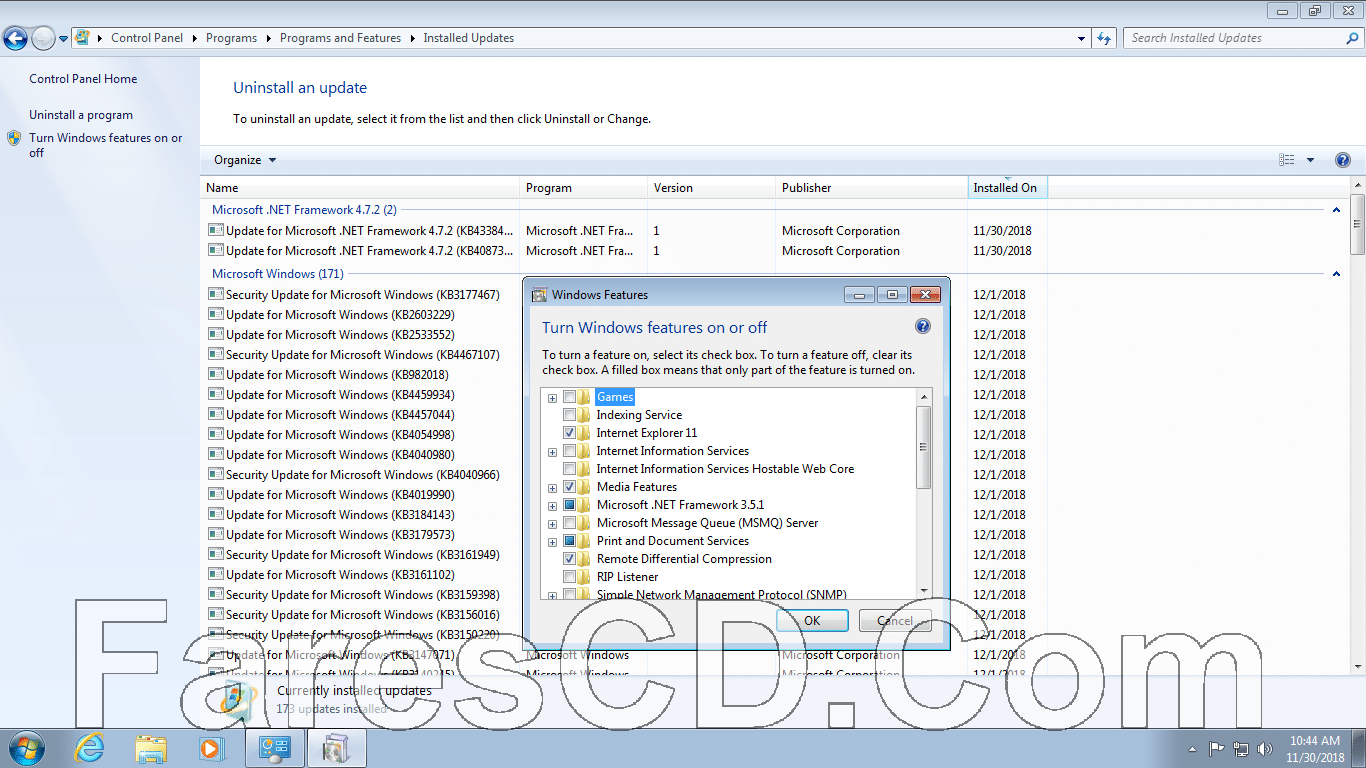Sort by the Publisher column header
Image resolution: width=1366 pixels, height=768 pixels.
click(x=872, y=187)
